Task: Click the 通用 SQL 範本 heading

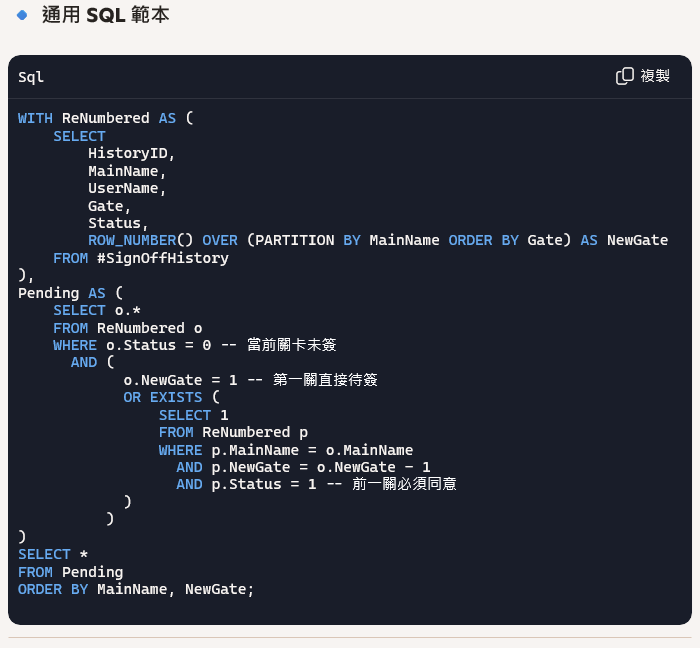Action: [x=106, y=15]
